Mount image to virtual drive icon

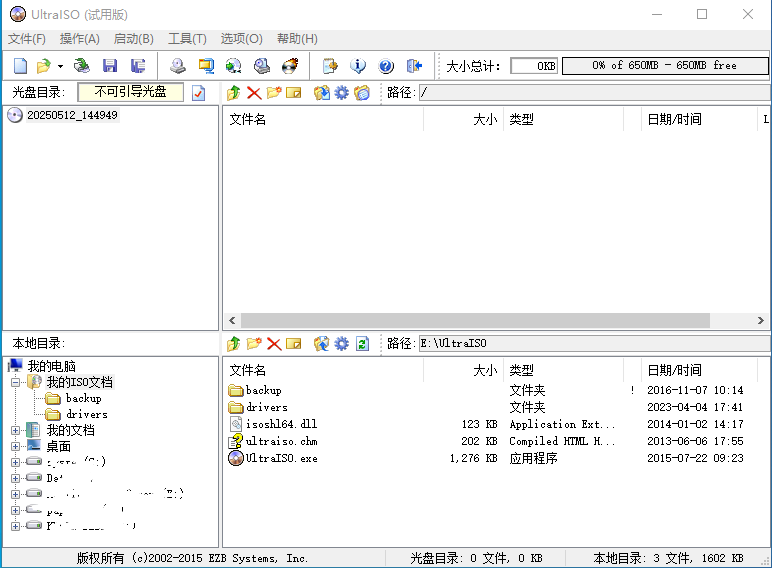[x=261, y=65]
